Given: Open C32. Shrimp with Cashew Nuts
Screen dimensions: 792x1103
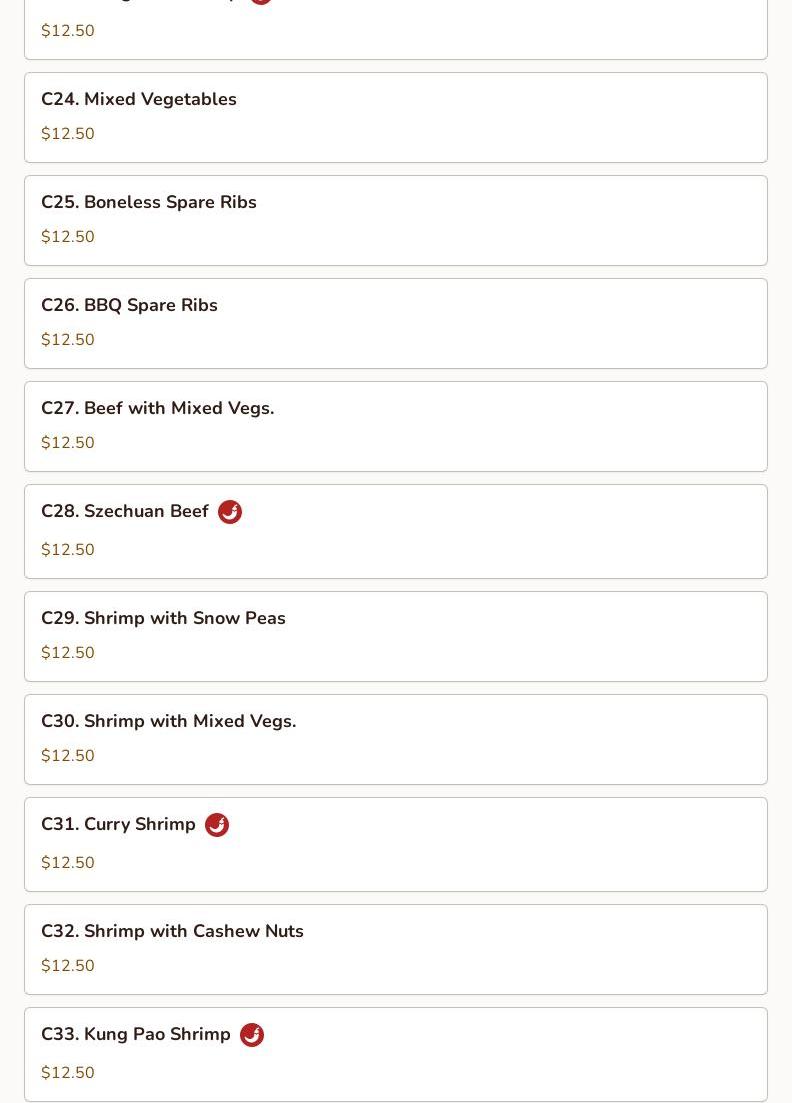Looking at the screenshot, I should click(396, 950).
